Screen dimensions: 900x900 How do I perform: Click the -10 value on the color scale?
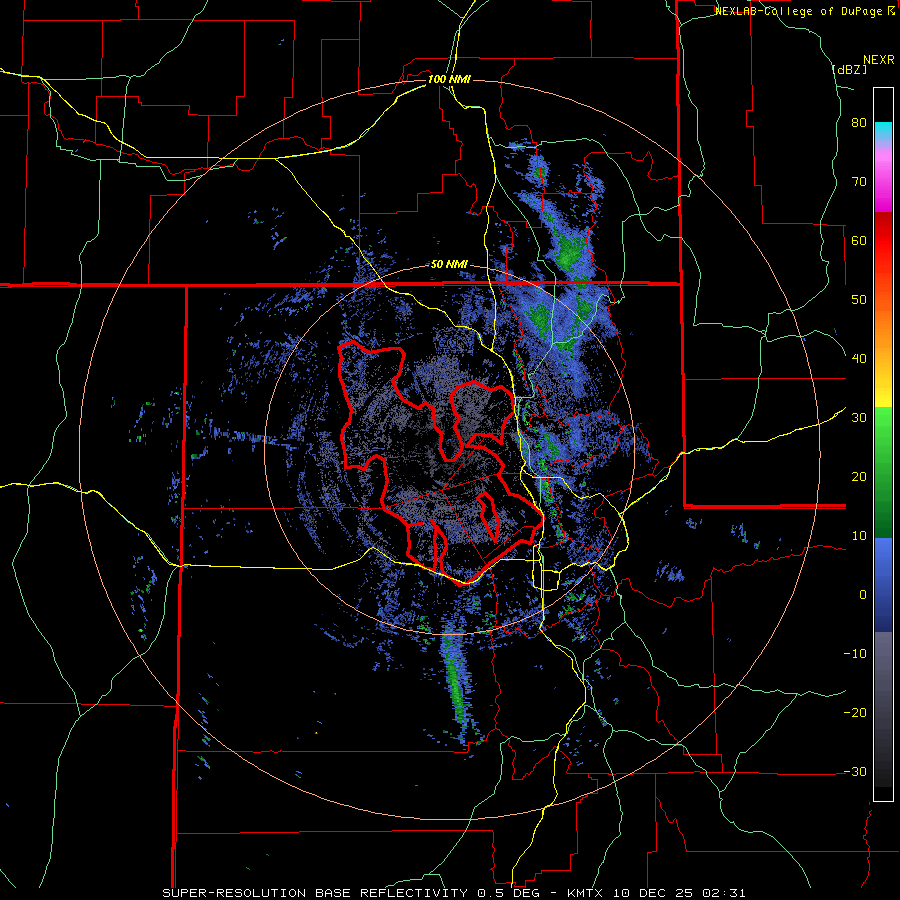[855, 653]
